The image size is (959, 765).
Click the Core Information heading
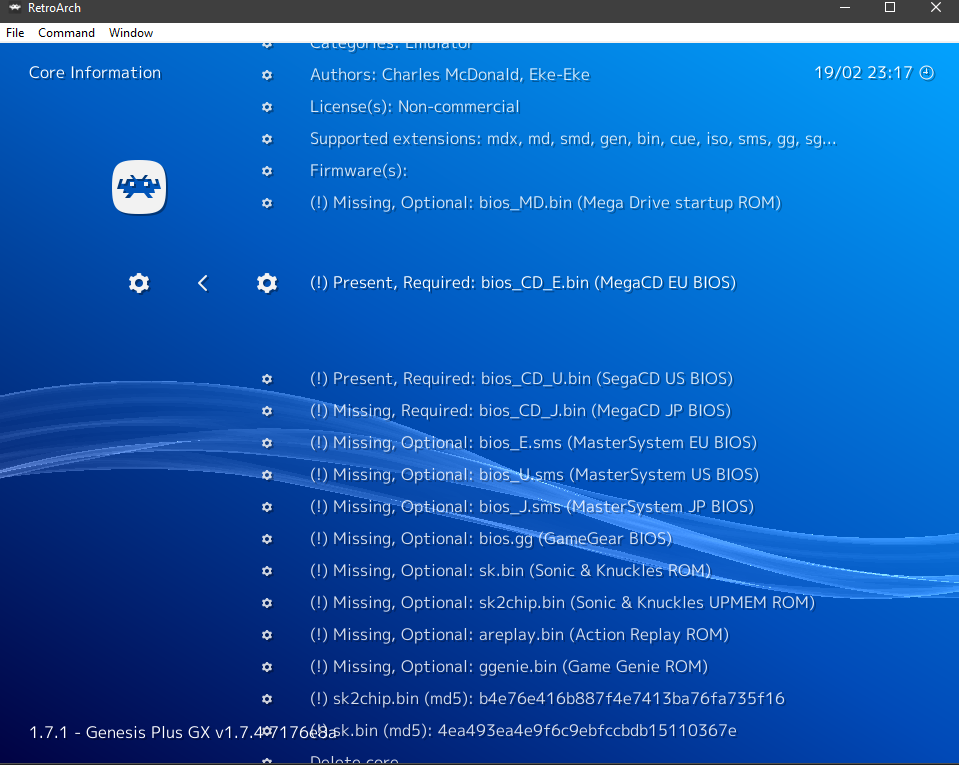tap(95, 73)
